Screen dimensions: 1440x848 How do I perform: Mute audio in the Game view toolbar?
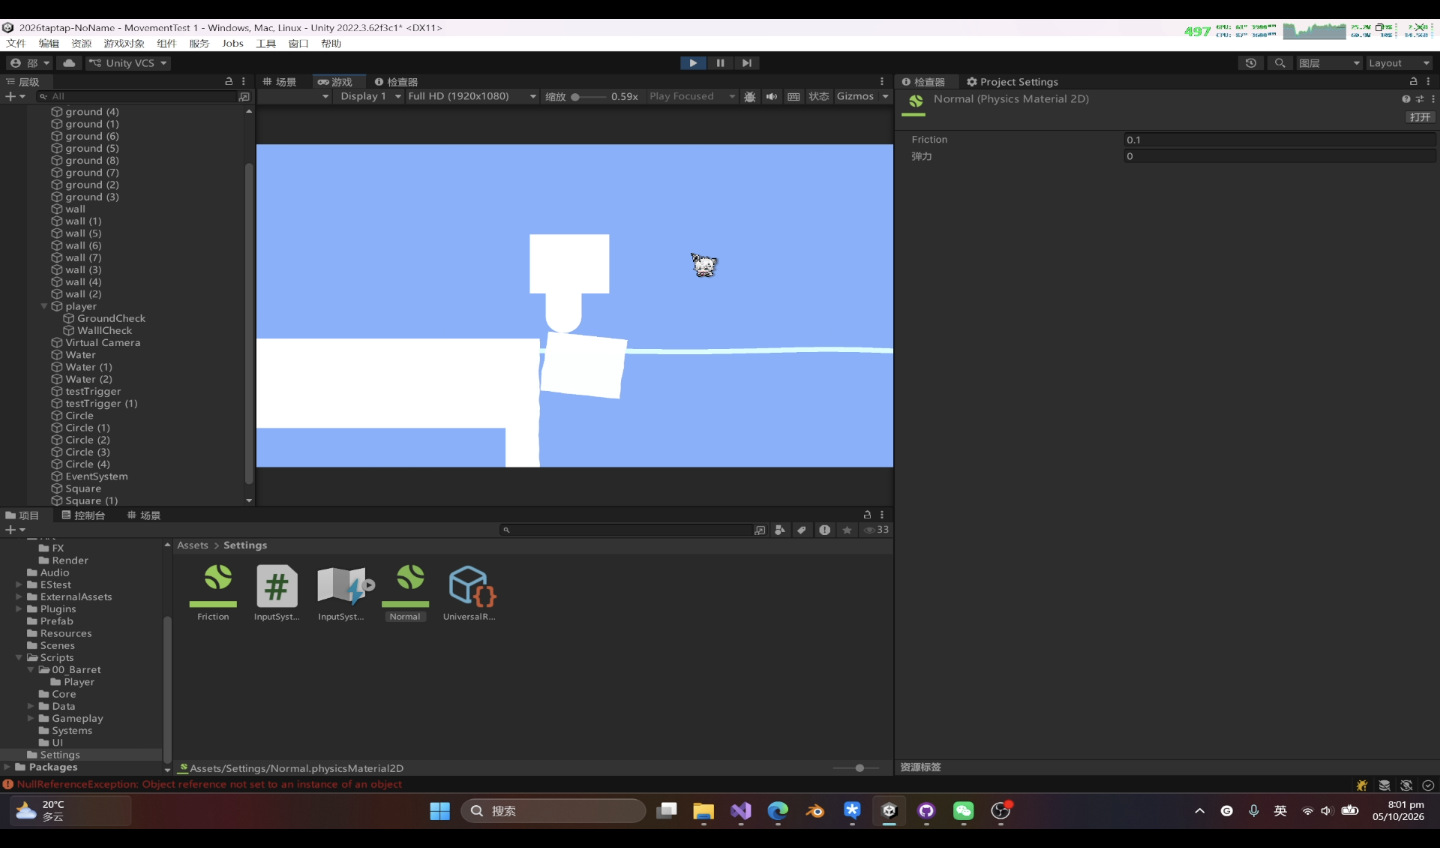772,97
